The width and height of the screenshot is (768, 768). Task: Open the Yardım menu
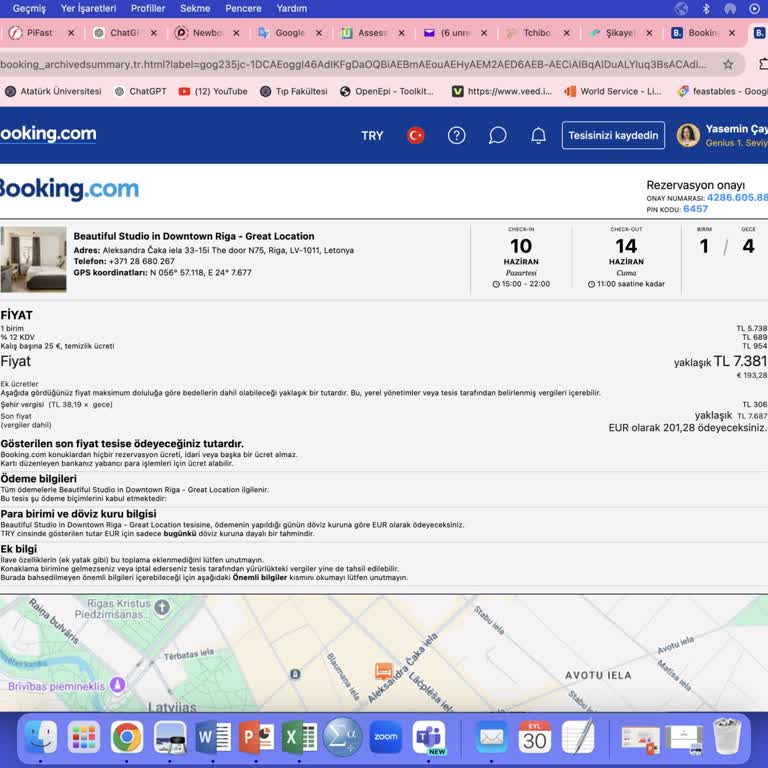point(292,8)
